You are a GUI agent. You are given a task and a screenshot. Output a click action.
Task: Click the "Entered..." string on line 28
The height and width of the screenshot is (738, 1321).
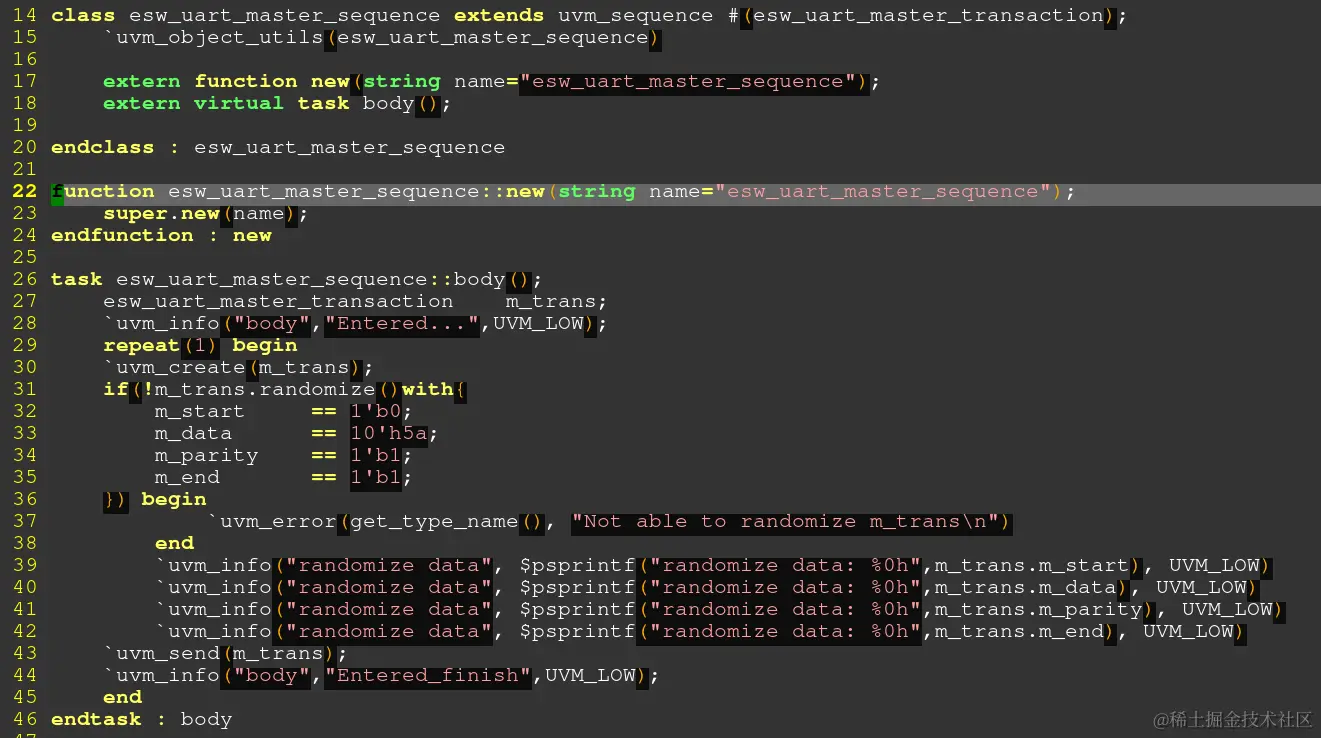[x=402, y=324]
